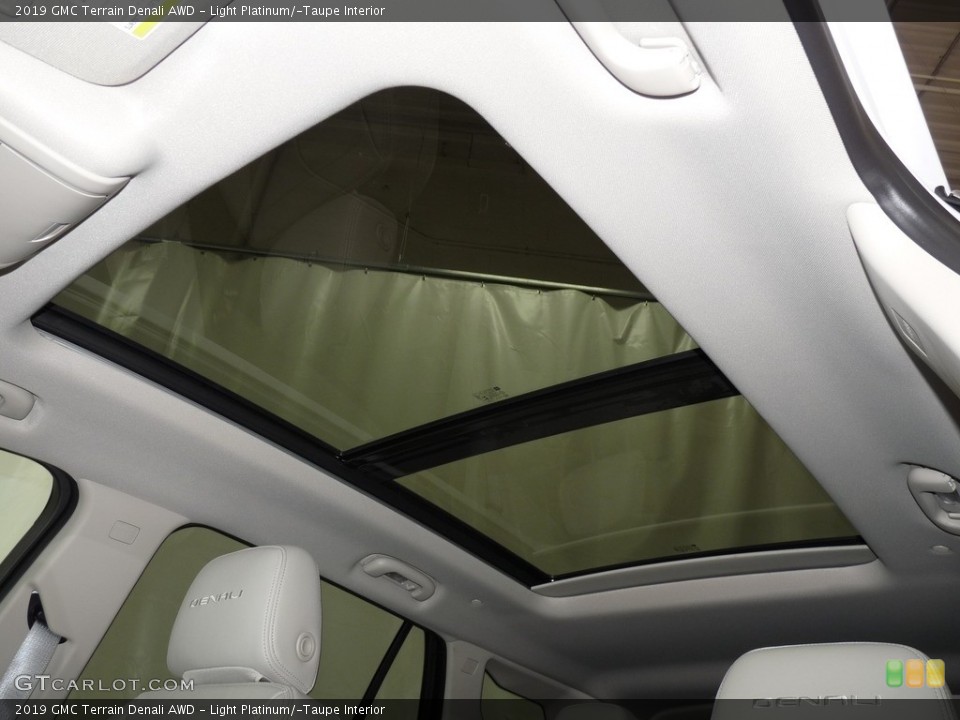Click the round button on the headrest side
The image size is (960, 720).
point(306,647)
